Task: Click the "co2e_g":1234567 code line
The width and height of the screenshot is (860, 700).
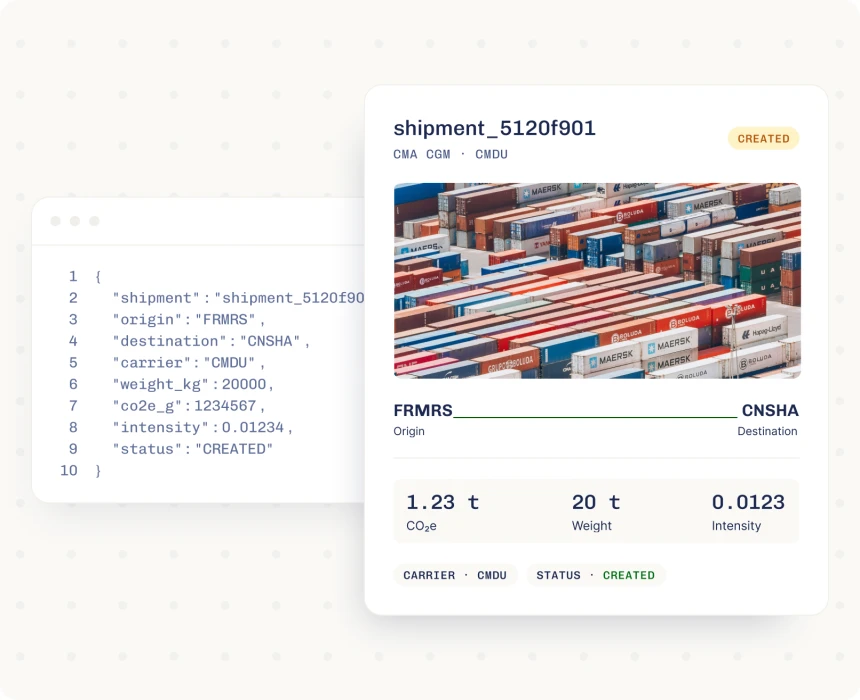Action: (x=189, y=406)
